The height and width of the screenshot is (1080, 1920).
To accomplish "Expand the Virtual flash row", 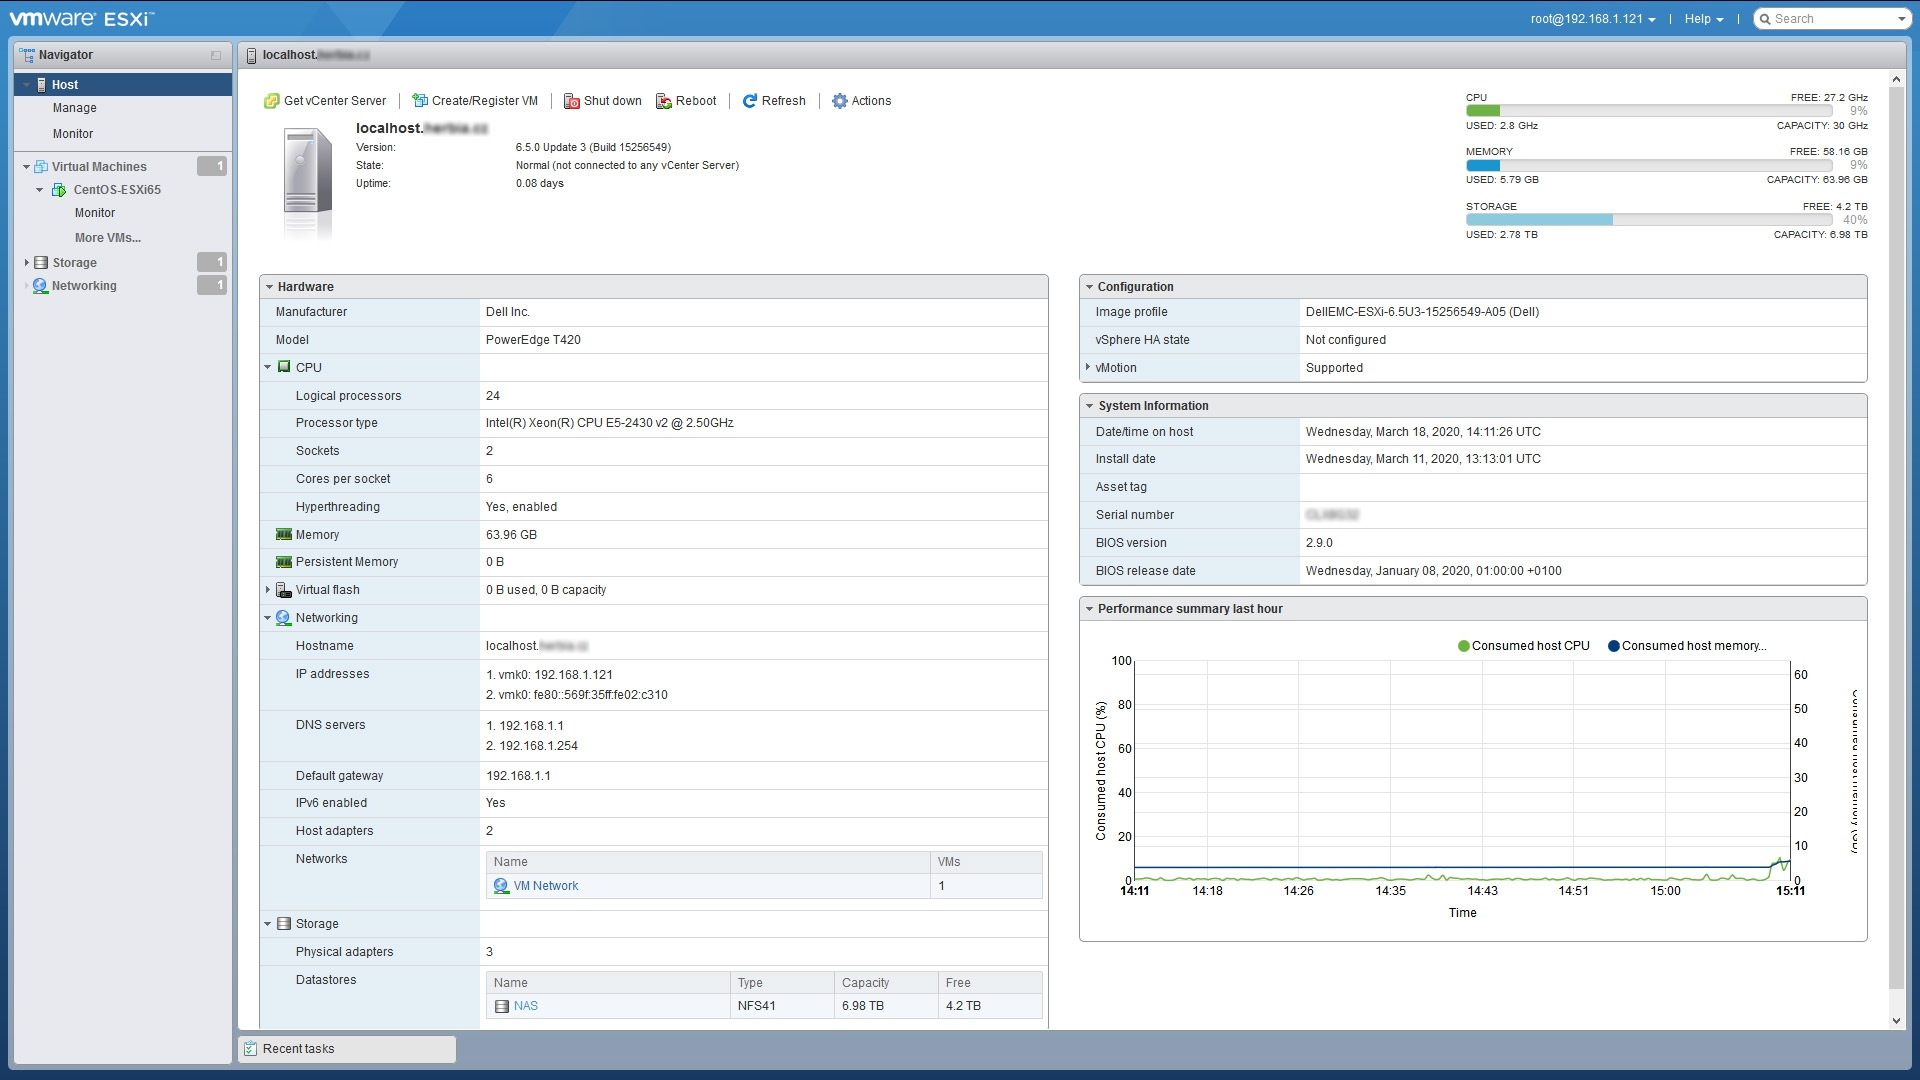I will coord(268,590).
